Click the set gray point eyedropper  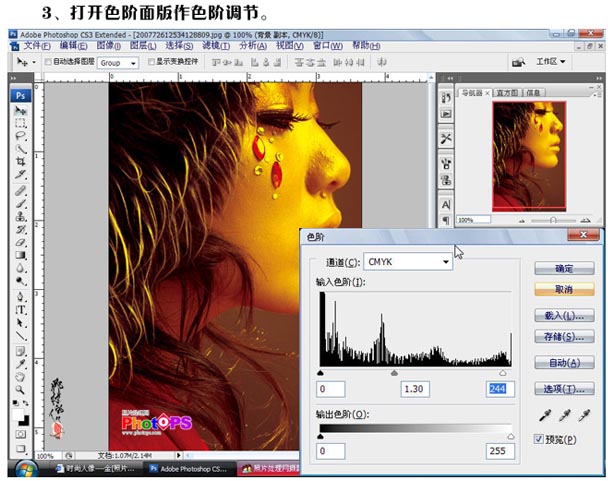tap(565, 415)
